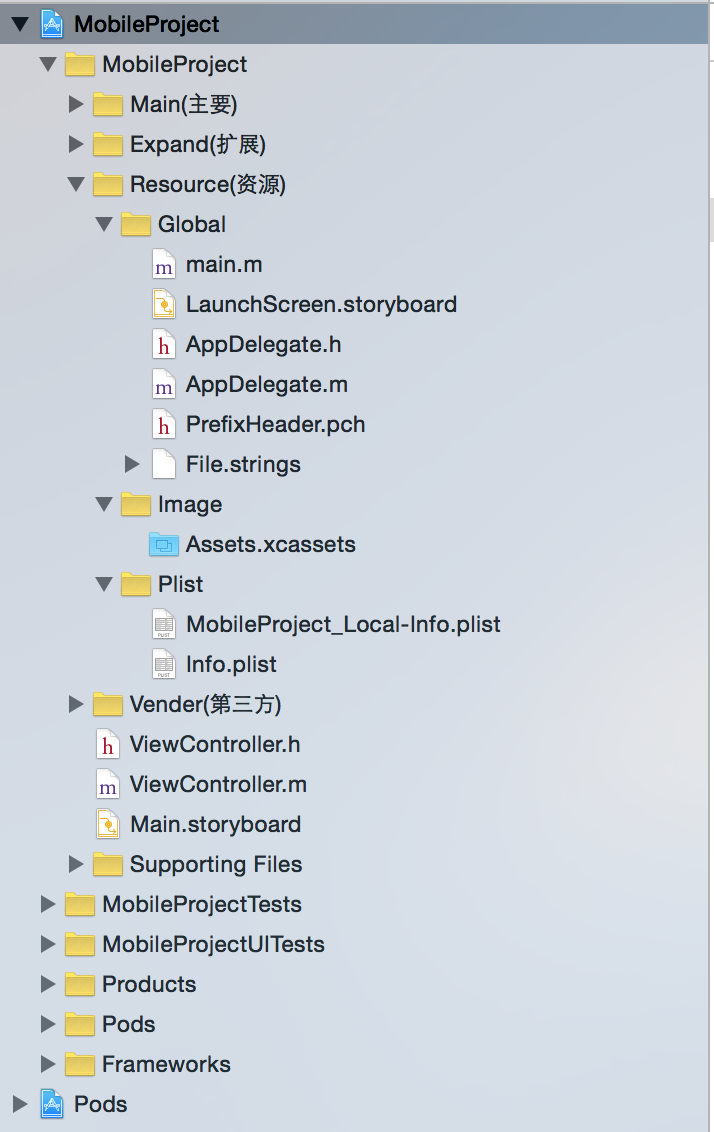Expand the Vender(第三方) folder
Viewport: 714px width, 1132px height.
[x=76, y=704]
